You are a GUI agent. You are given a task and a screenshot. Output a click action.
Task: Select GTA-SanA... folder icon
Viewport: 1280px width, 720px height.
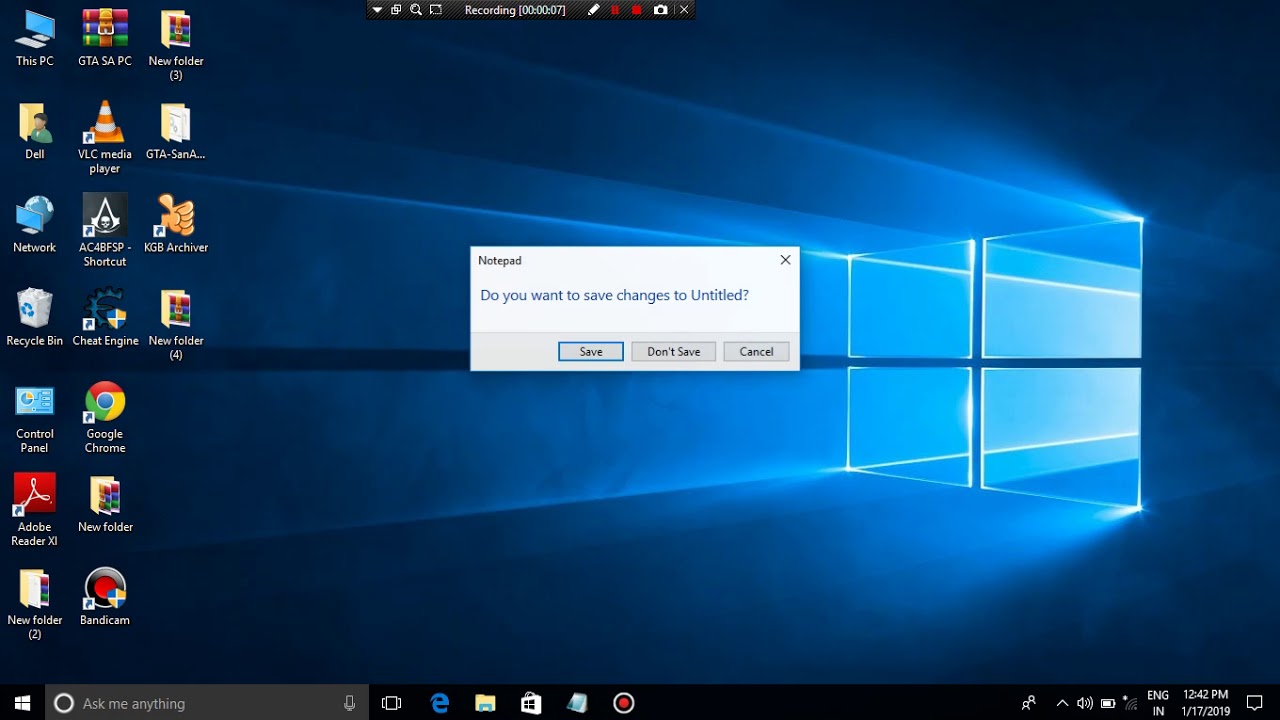point(176,131)
